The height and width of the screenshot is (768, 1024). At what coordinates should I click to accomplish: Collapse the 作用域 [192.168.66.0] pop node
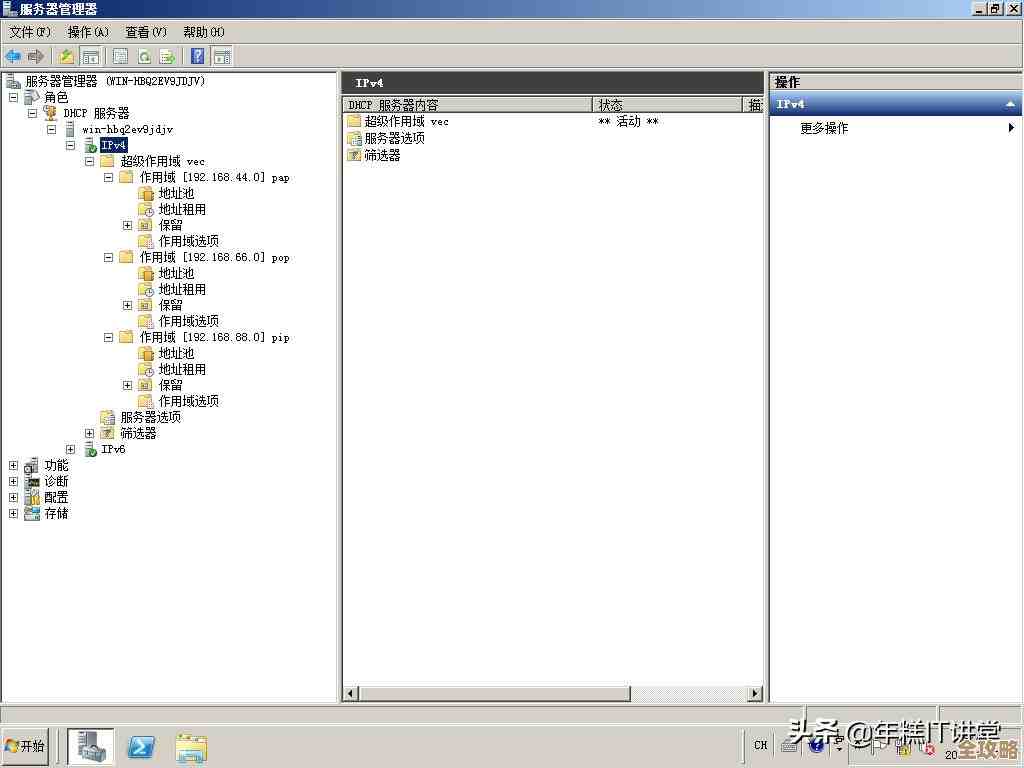[109, 257]
